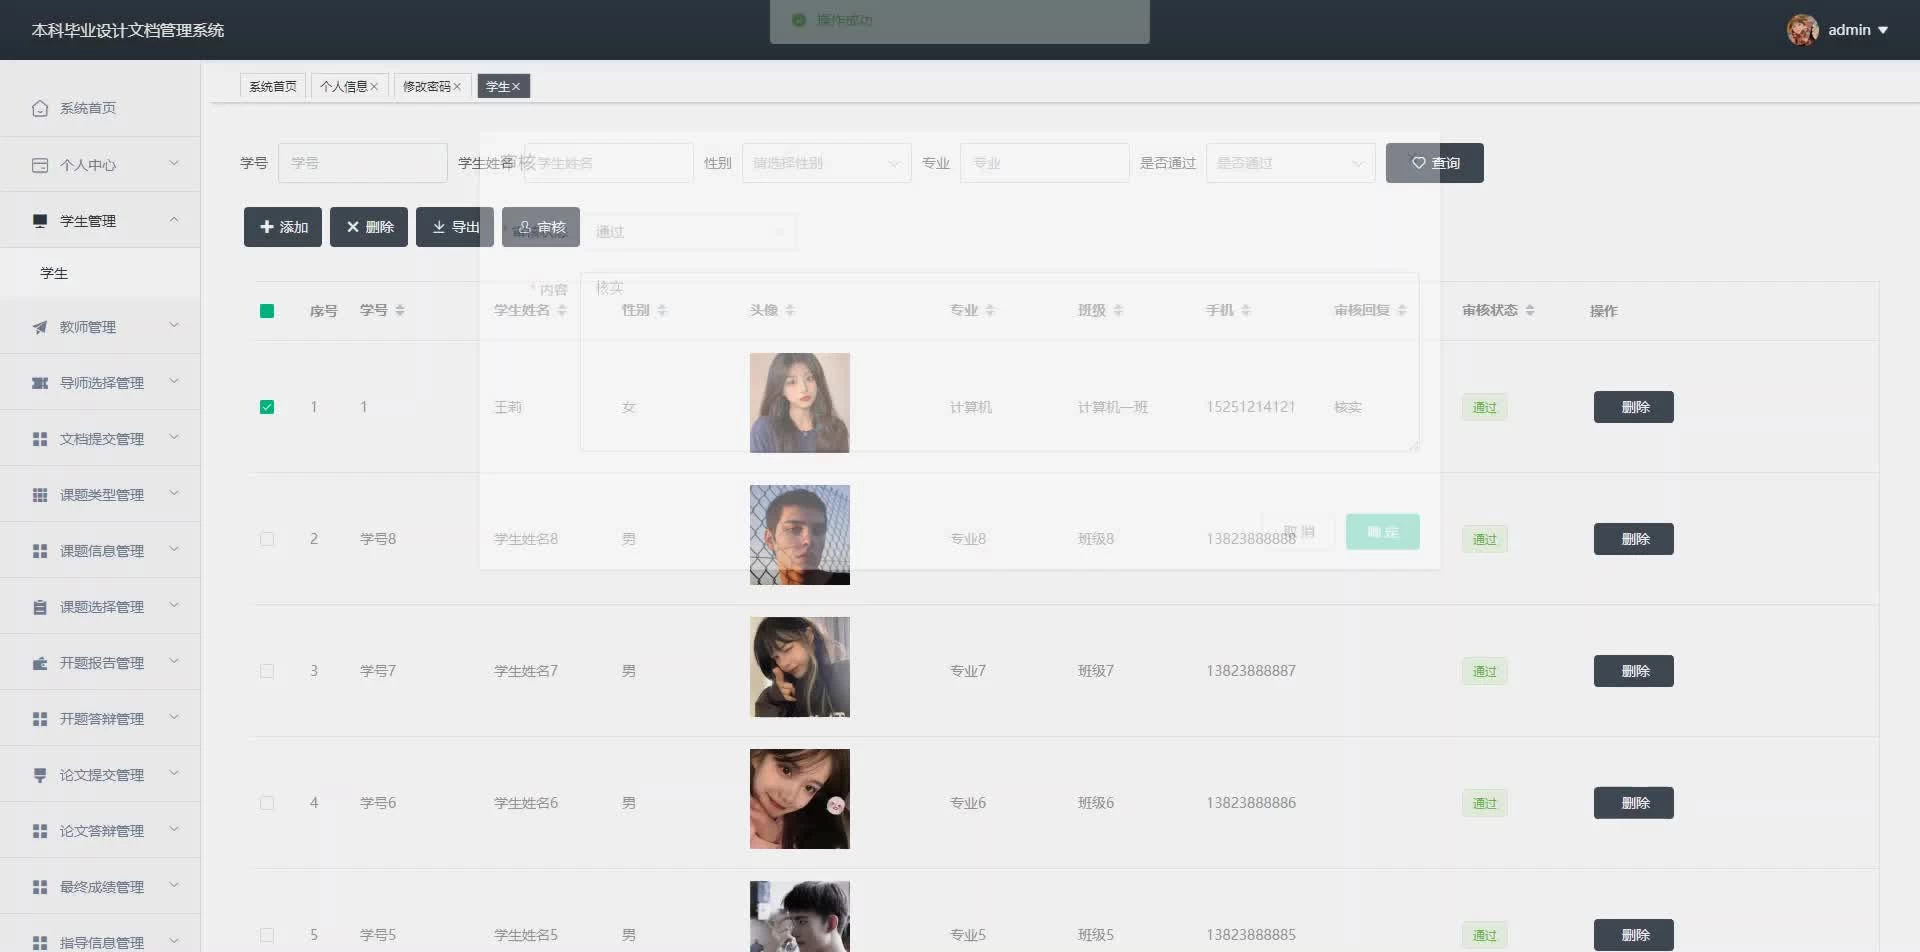Viewport: 1920px width, 952px height.
Task: Check the row for 学号8
Action: pos(267,539)
